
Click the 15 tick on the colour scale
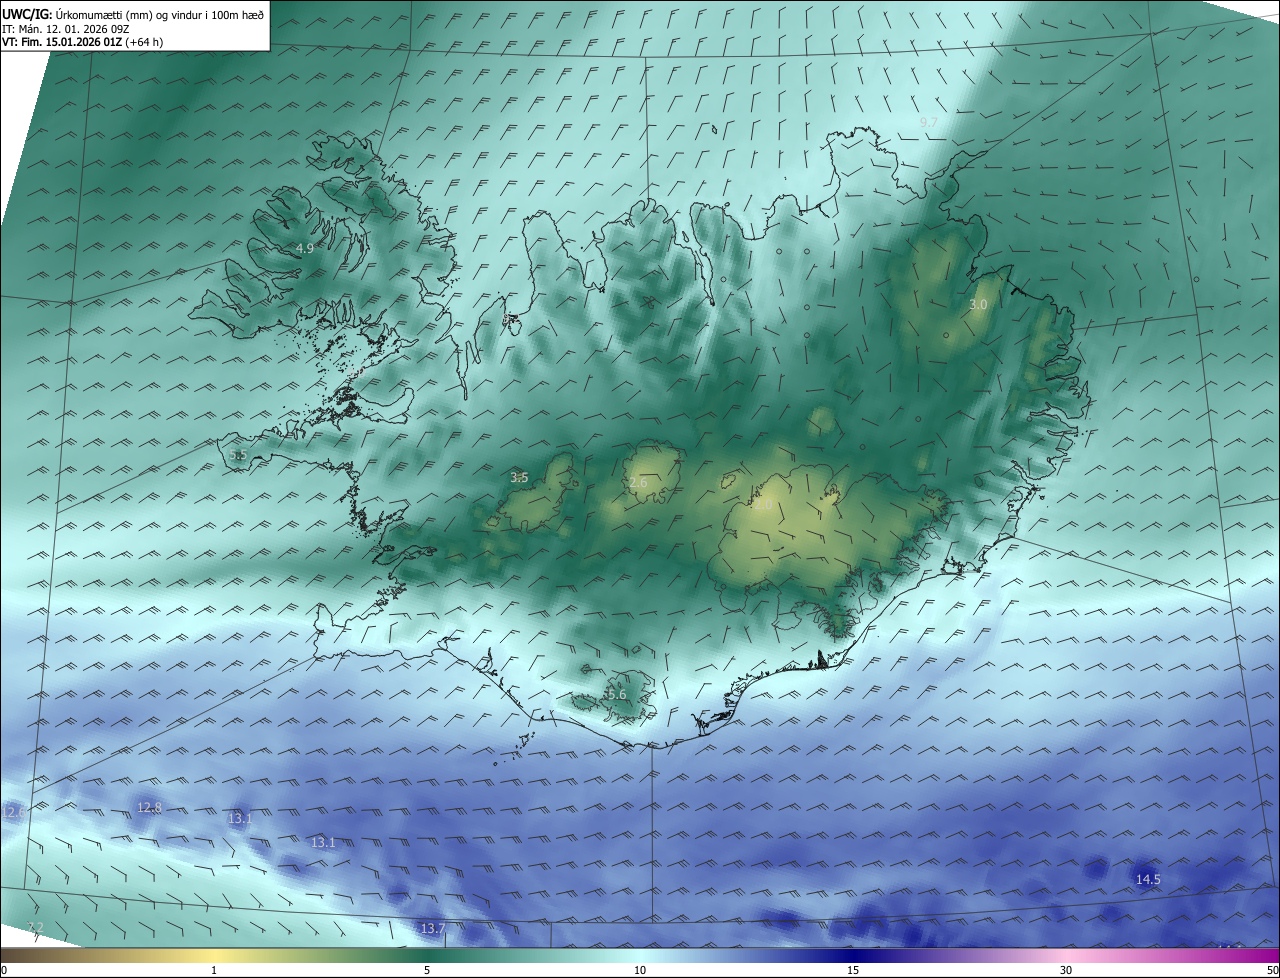coord(853,970)
